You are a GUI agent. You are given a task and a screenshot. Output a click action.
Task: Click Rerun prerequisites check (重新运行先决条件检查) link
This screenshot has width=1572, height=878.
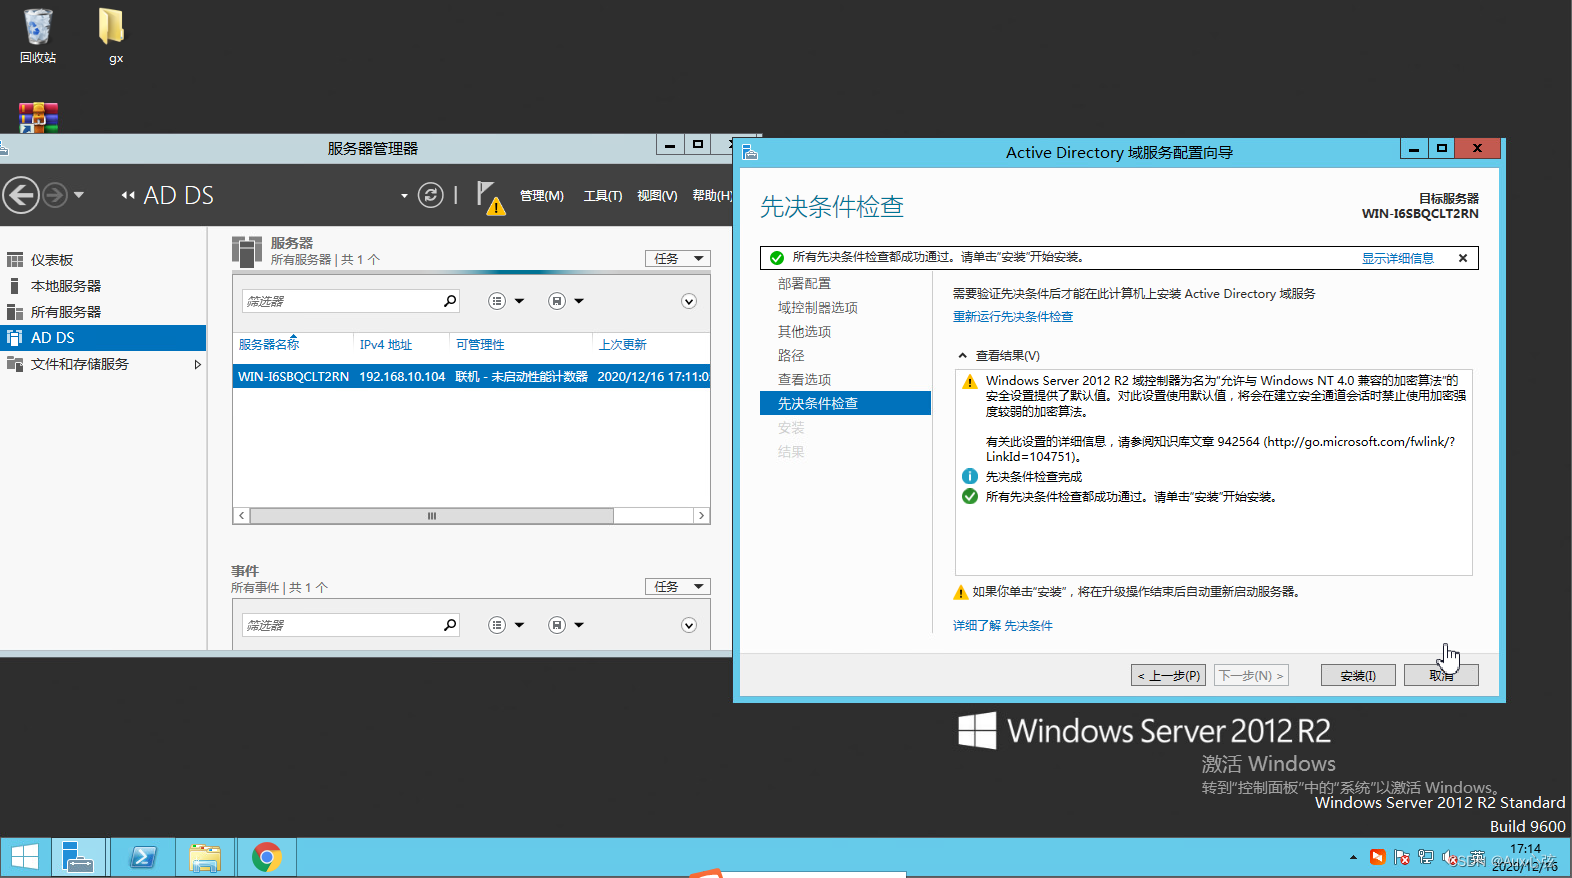(1012, 317)
